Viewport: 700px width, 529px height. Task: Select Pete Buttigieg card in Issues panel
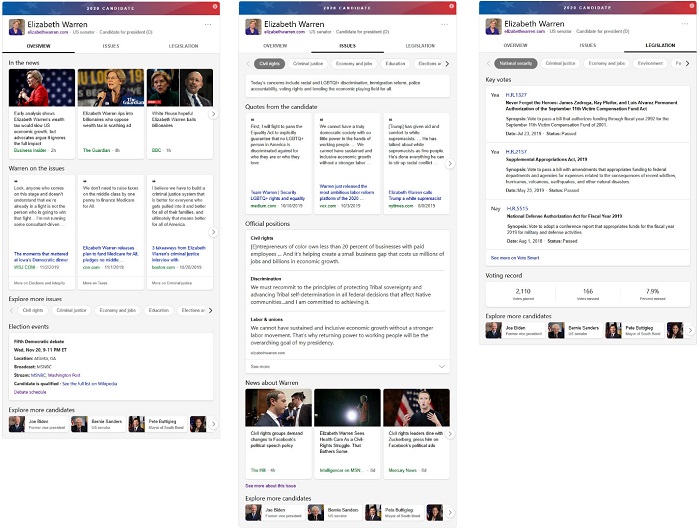coord(394,512)
